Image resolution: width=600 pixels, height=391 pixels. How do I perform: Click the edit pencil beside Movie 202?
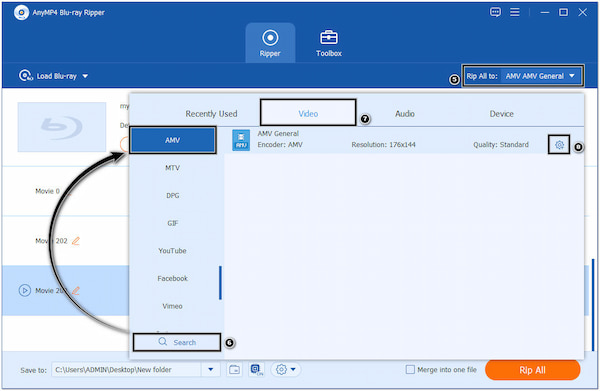[x=76, y=241]
